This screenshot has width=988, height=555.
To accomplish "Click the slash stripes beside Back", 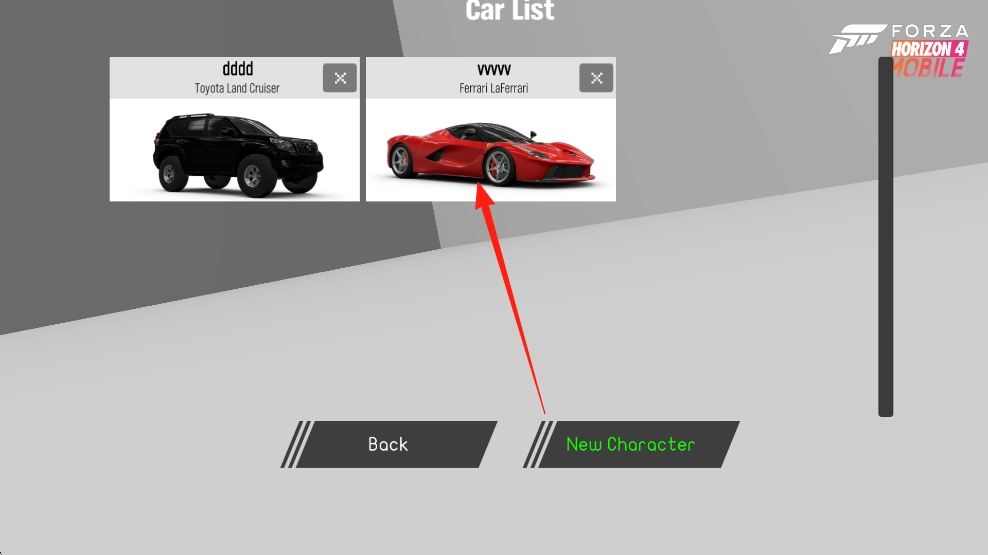I will coord(296,444).
